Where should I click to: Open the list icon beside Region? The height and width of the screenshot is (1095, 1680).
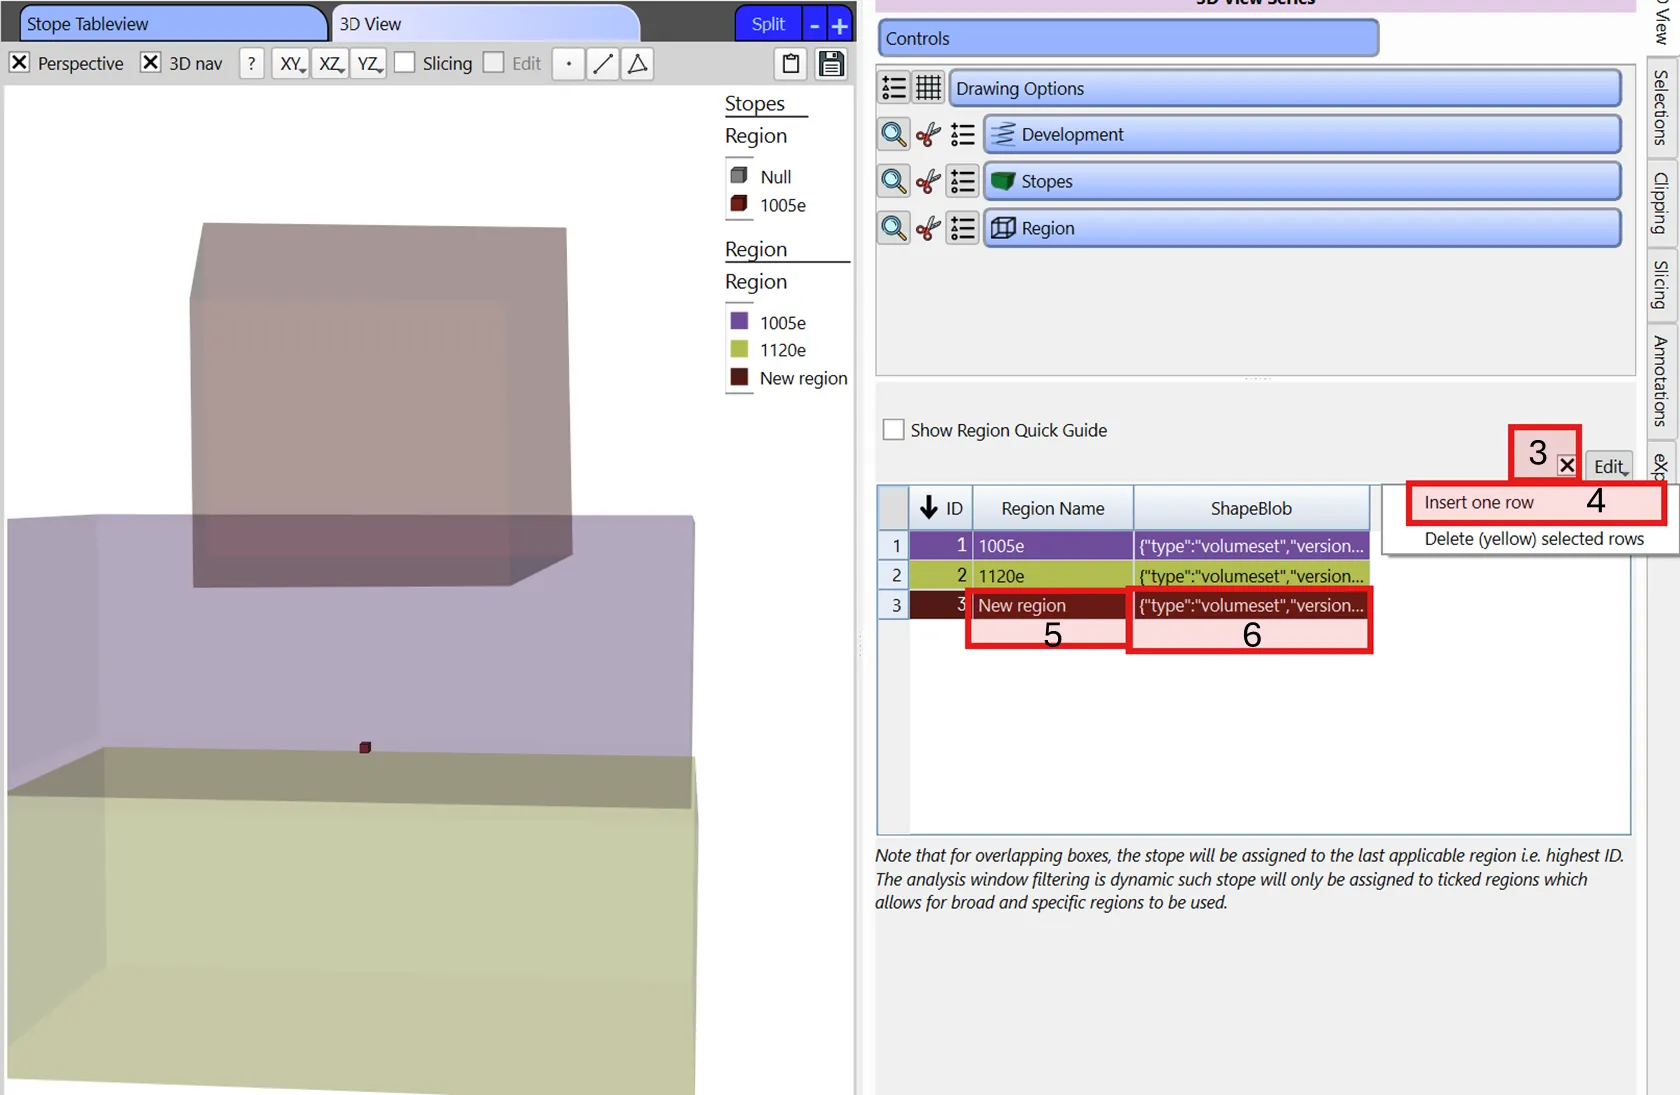[x=962, y=228]
